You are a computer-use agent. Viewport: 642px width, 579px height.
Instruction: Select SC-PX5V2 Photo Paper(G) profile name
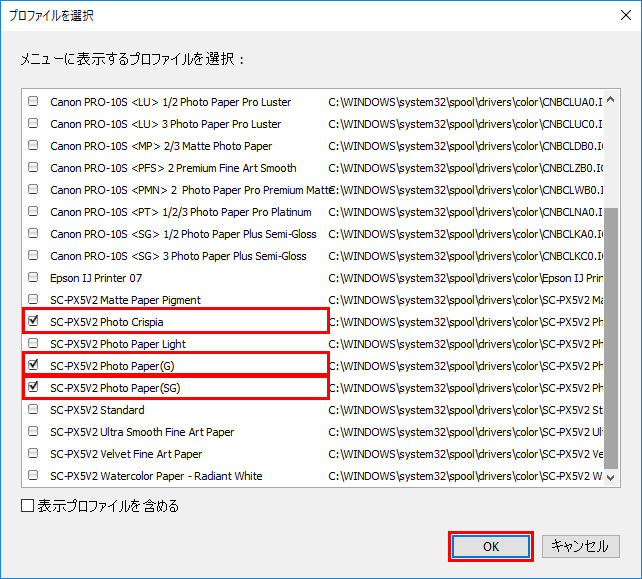click(x=112, y=366)
